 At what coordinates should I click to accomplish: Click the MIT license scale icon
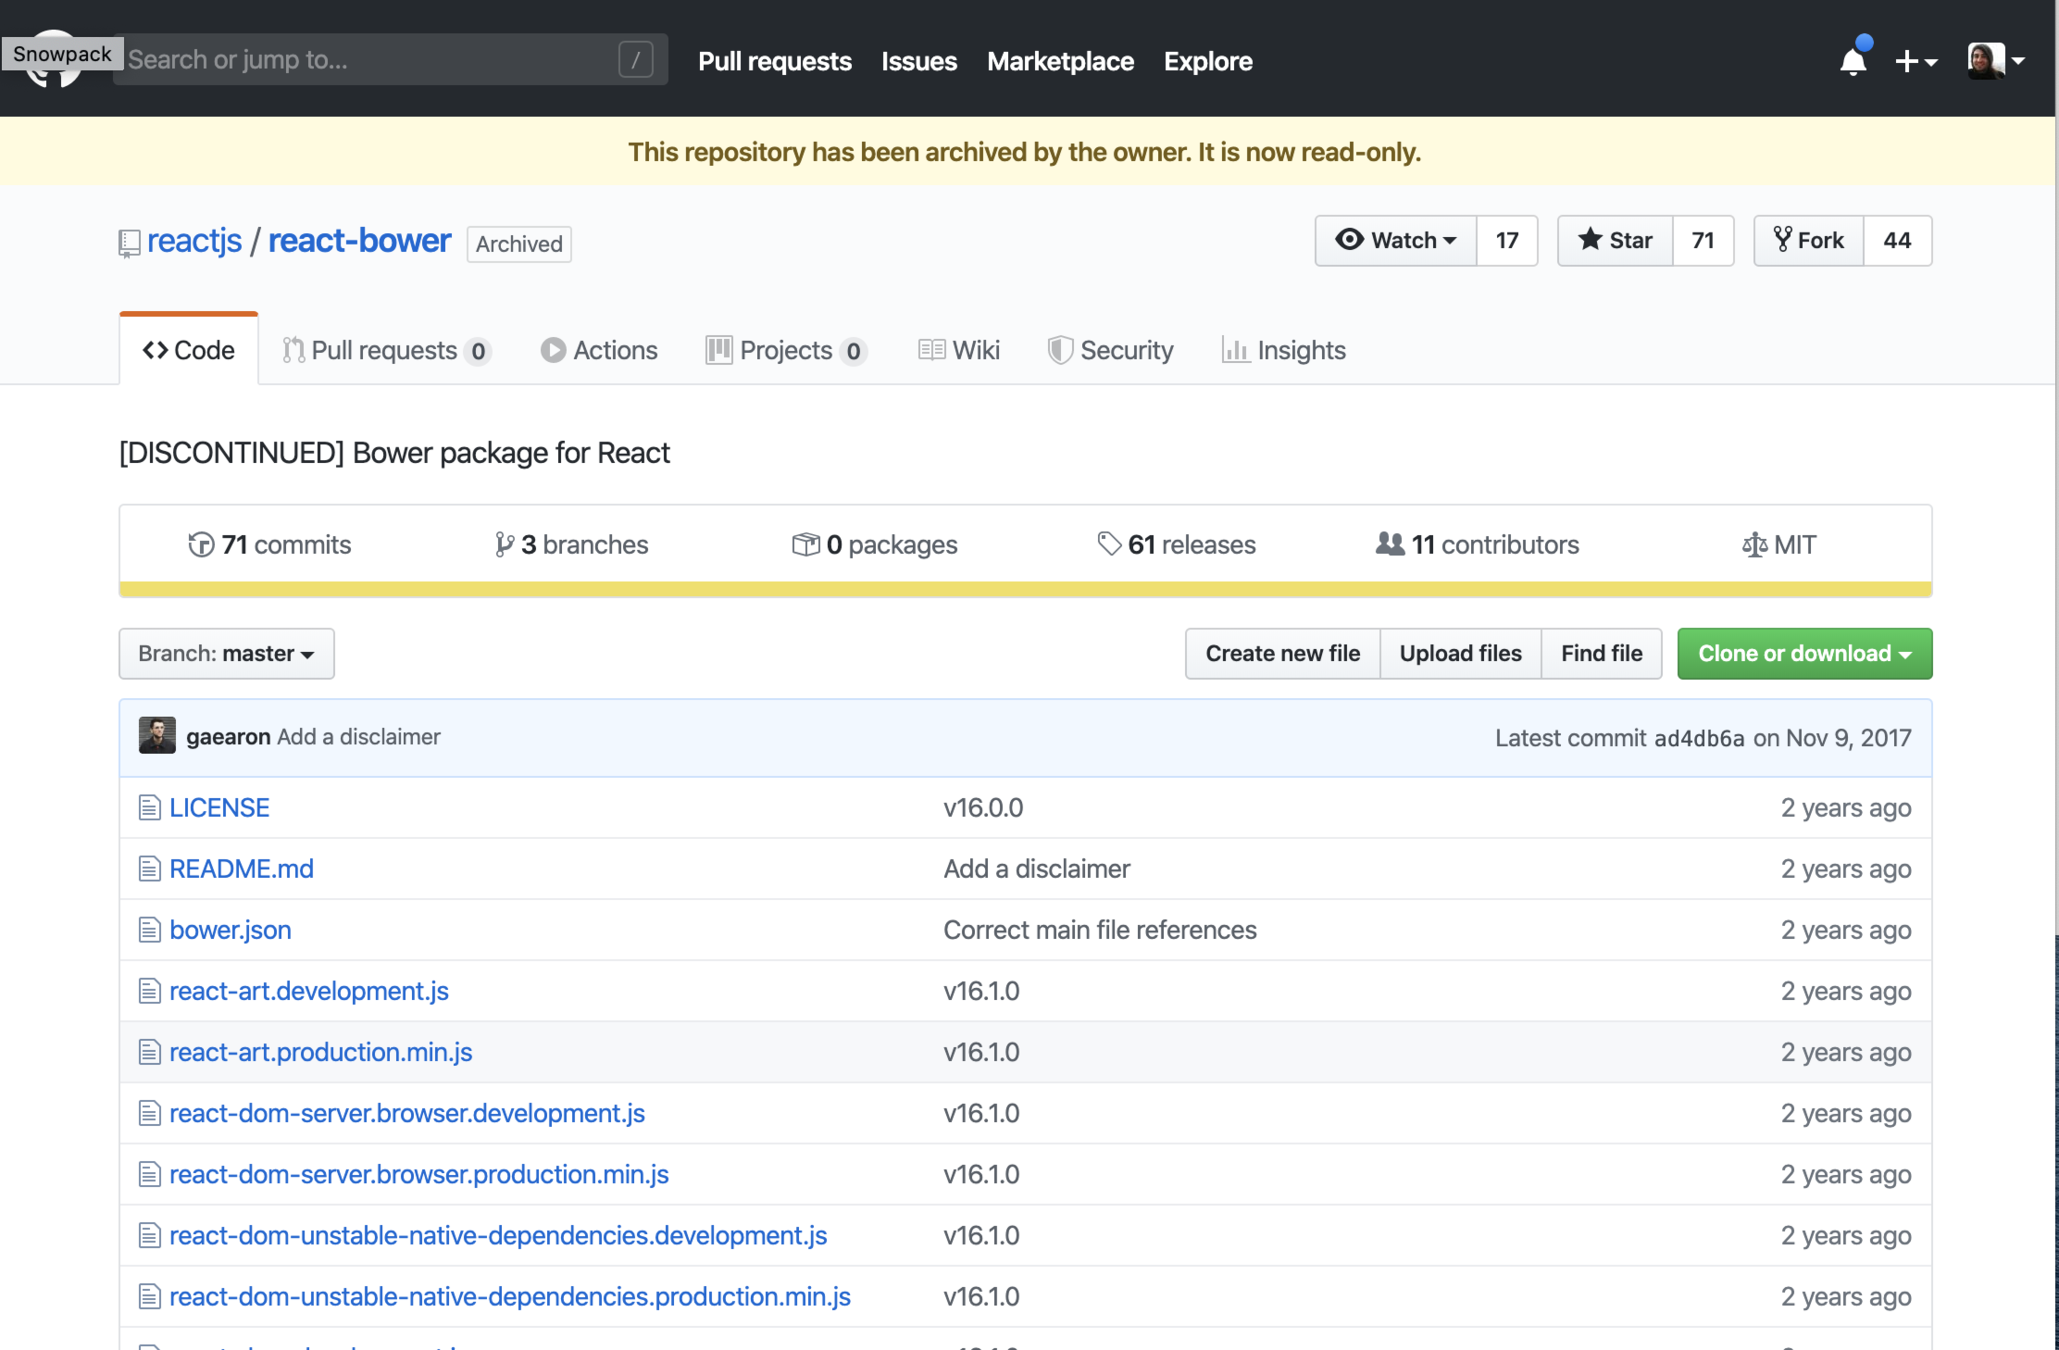pyautogui.click(x=1753, y=545)
